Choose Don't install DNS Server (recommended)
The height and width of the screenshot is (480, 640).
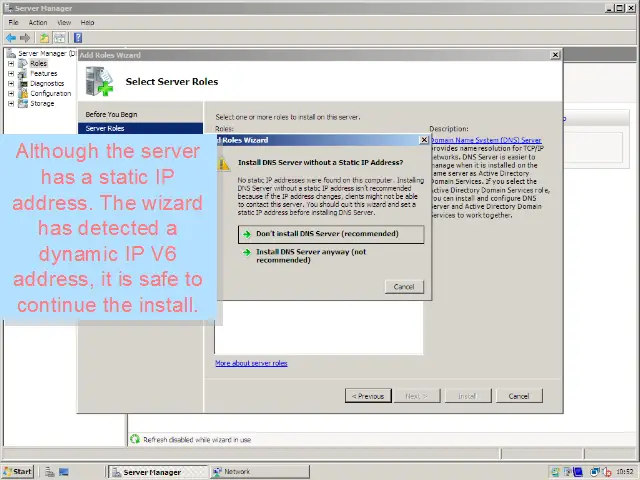tap(331, 234)
